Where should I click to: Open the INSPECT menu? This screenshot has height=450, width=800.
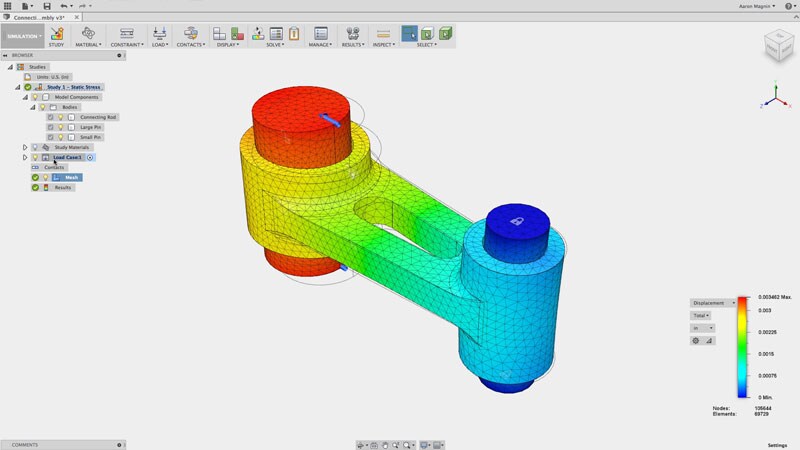pos(384,45)
